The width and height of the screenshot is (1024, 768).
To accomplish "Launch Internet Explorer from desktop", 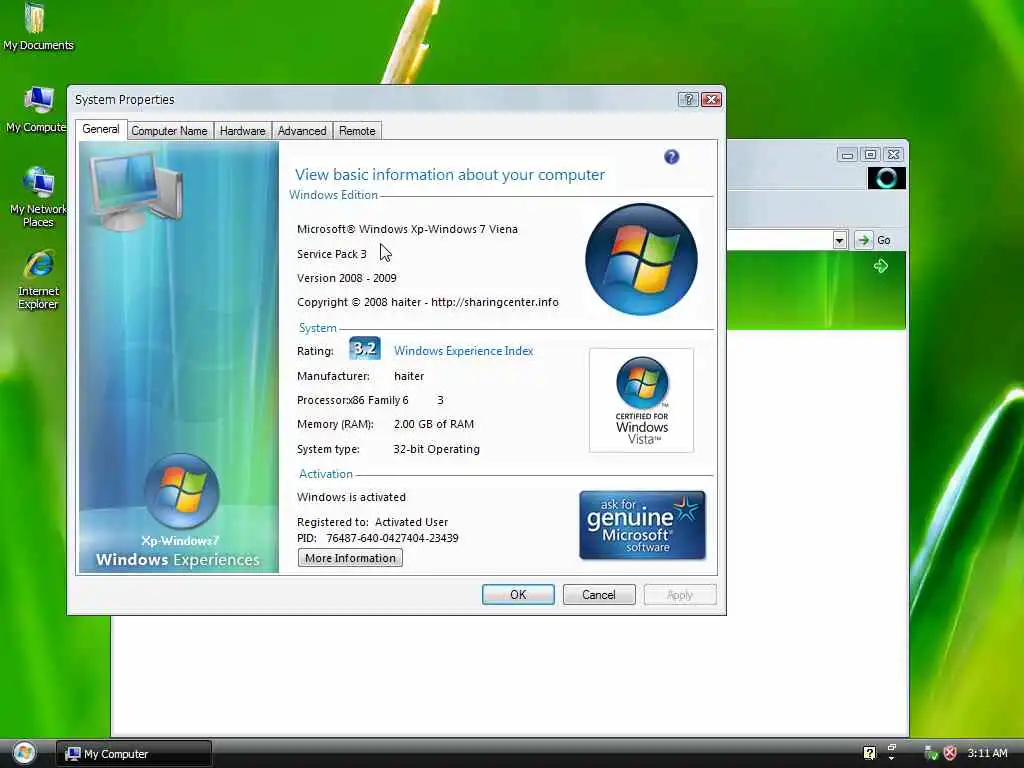I will click(x=39, y=280).
